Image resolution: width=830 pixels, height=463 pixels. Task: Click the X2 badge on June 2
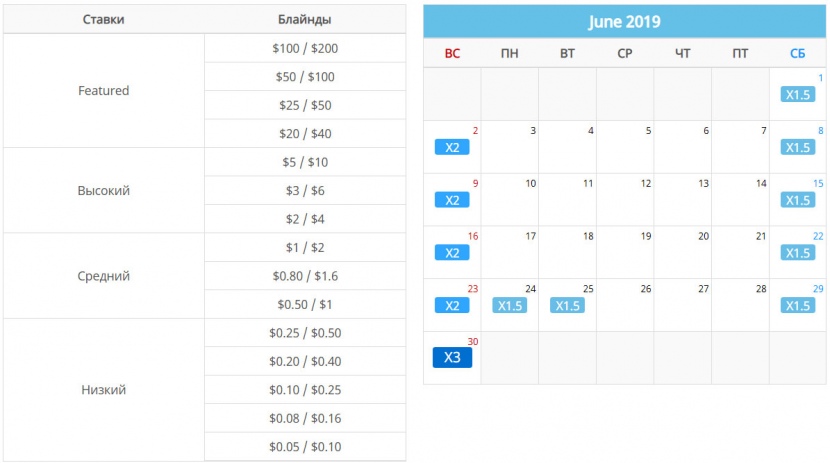pos(452,147)
